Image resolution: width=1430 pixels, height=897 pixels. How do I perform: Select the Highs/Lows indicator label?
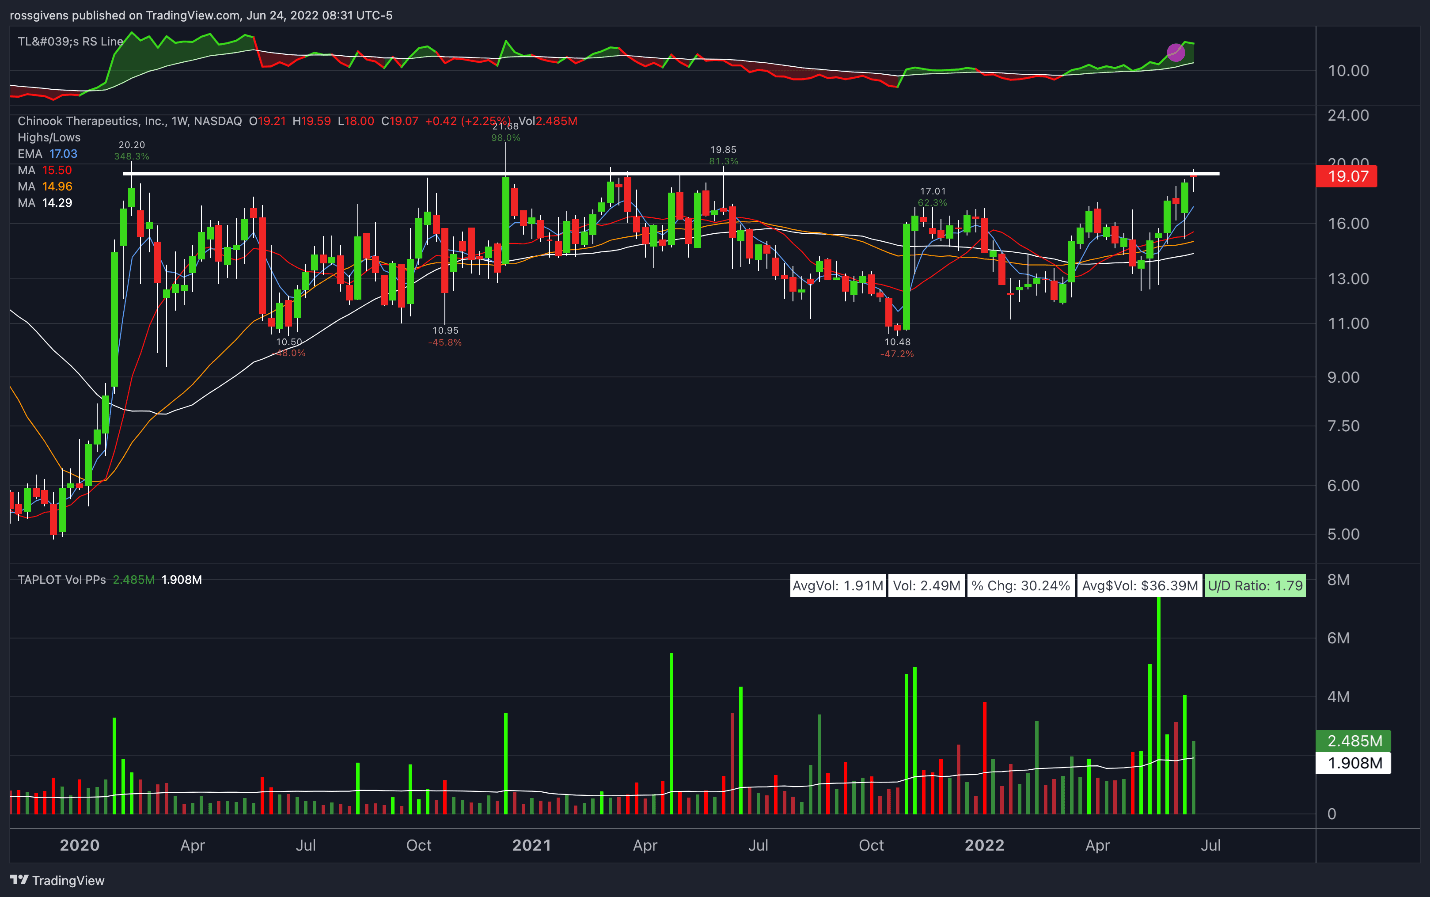click(x=47, y=137)
